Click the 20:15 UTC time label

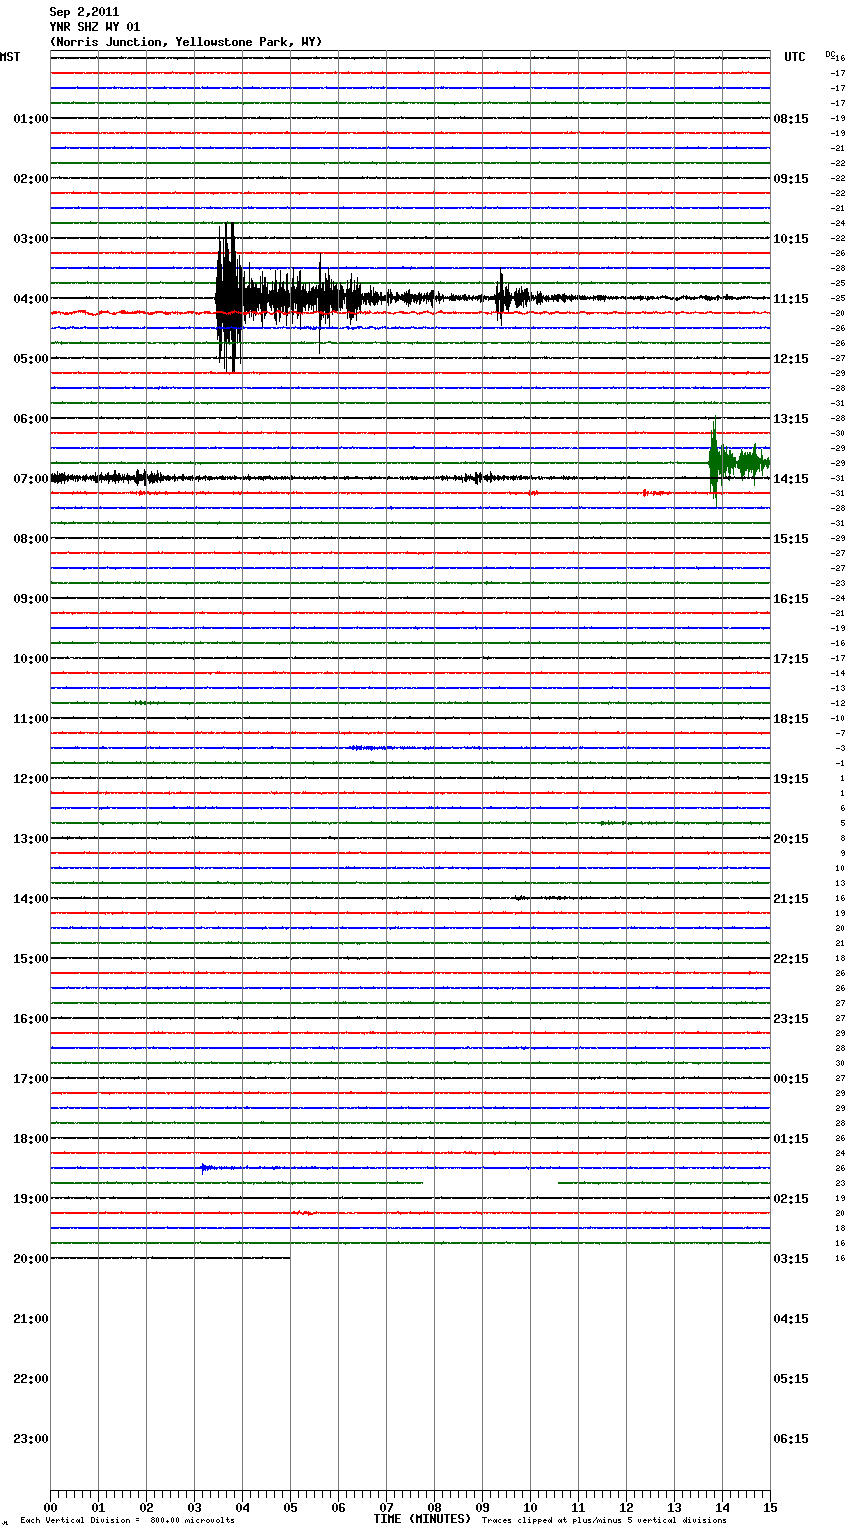click(791, 839)
